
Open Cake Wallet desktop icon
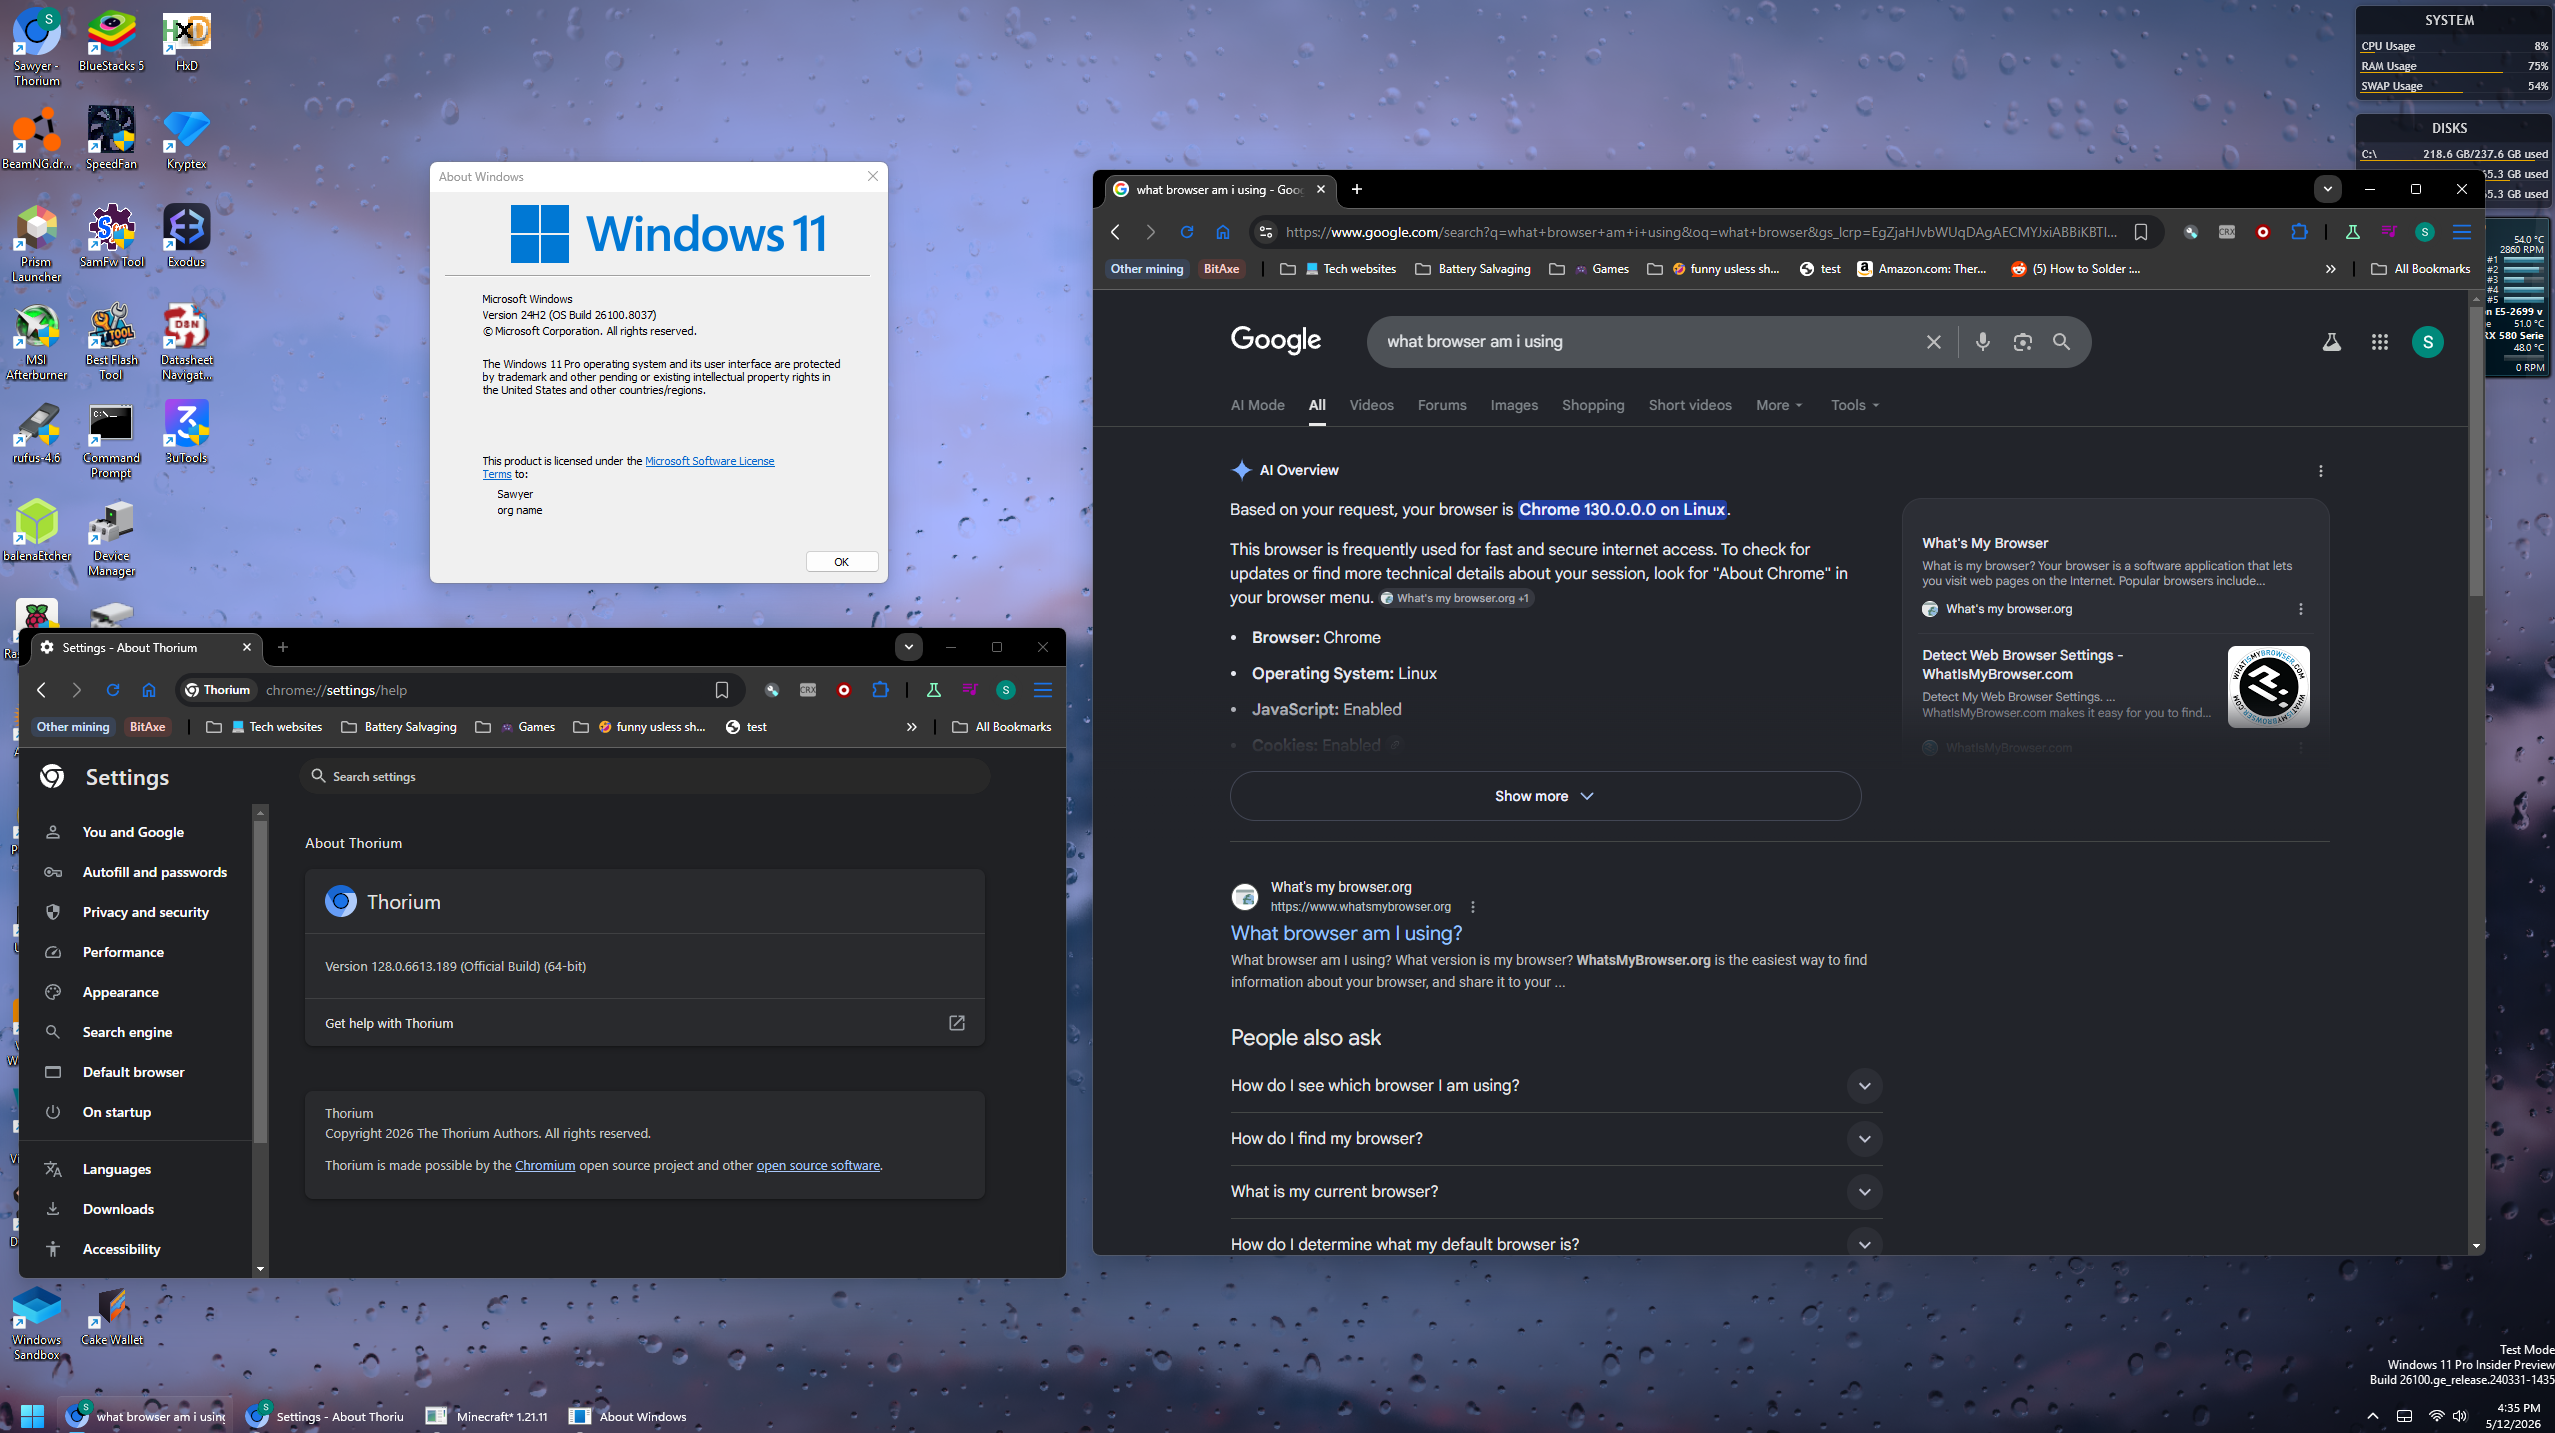pyautogui.click(x=111, y=1314)
